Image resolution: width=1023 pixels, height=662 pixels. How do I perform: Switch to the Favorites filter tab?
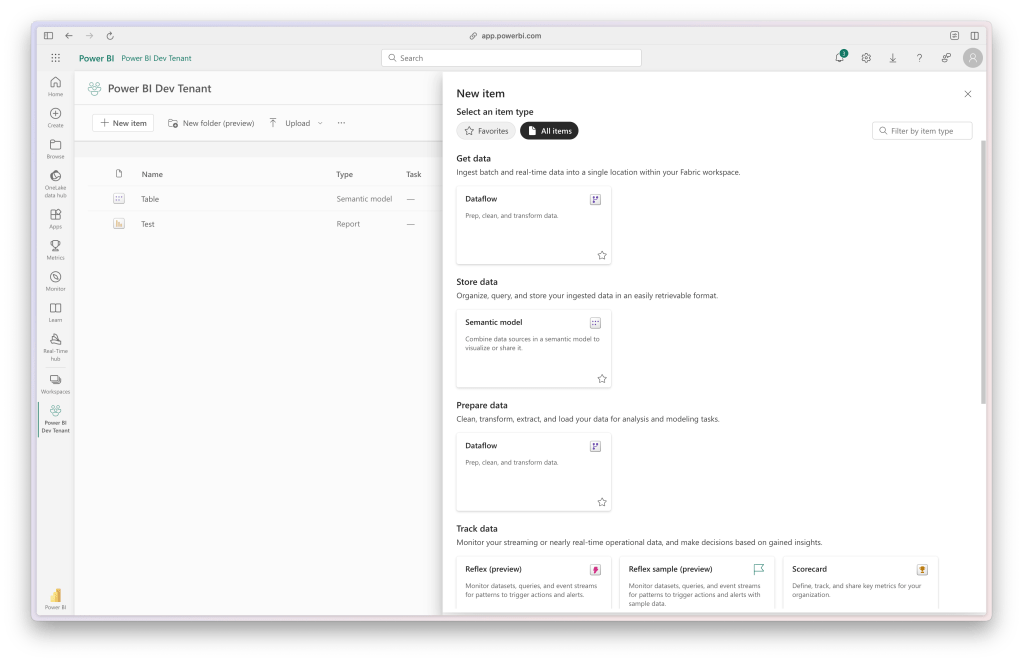486,131
